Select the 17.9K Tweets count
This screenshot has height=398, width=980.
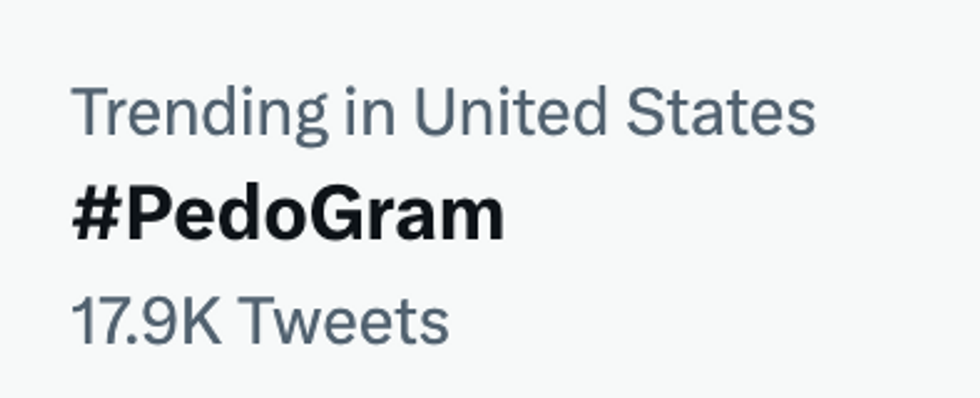(x=260, y=321)
